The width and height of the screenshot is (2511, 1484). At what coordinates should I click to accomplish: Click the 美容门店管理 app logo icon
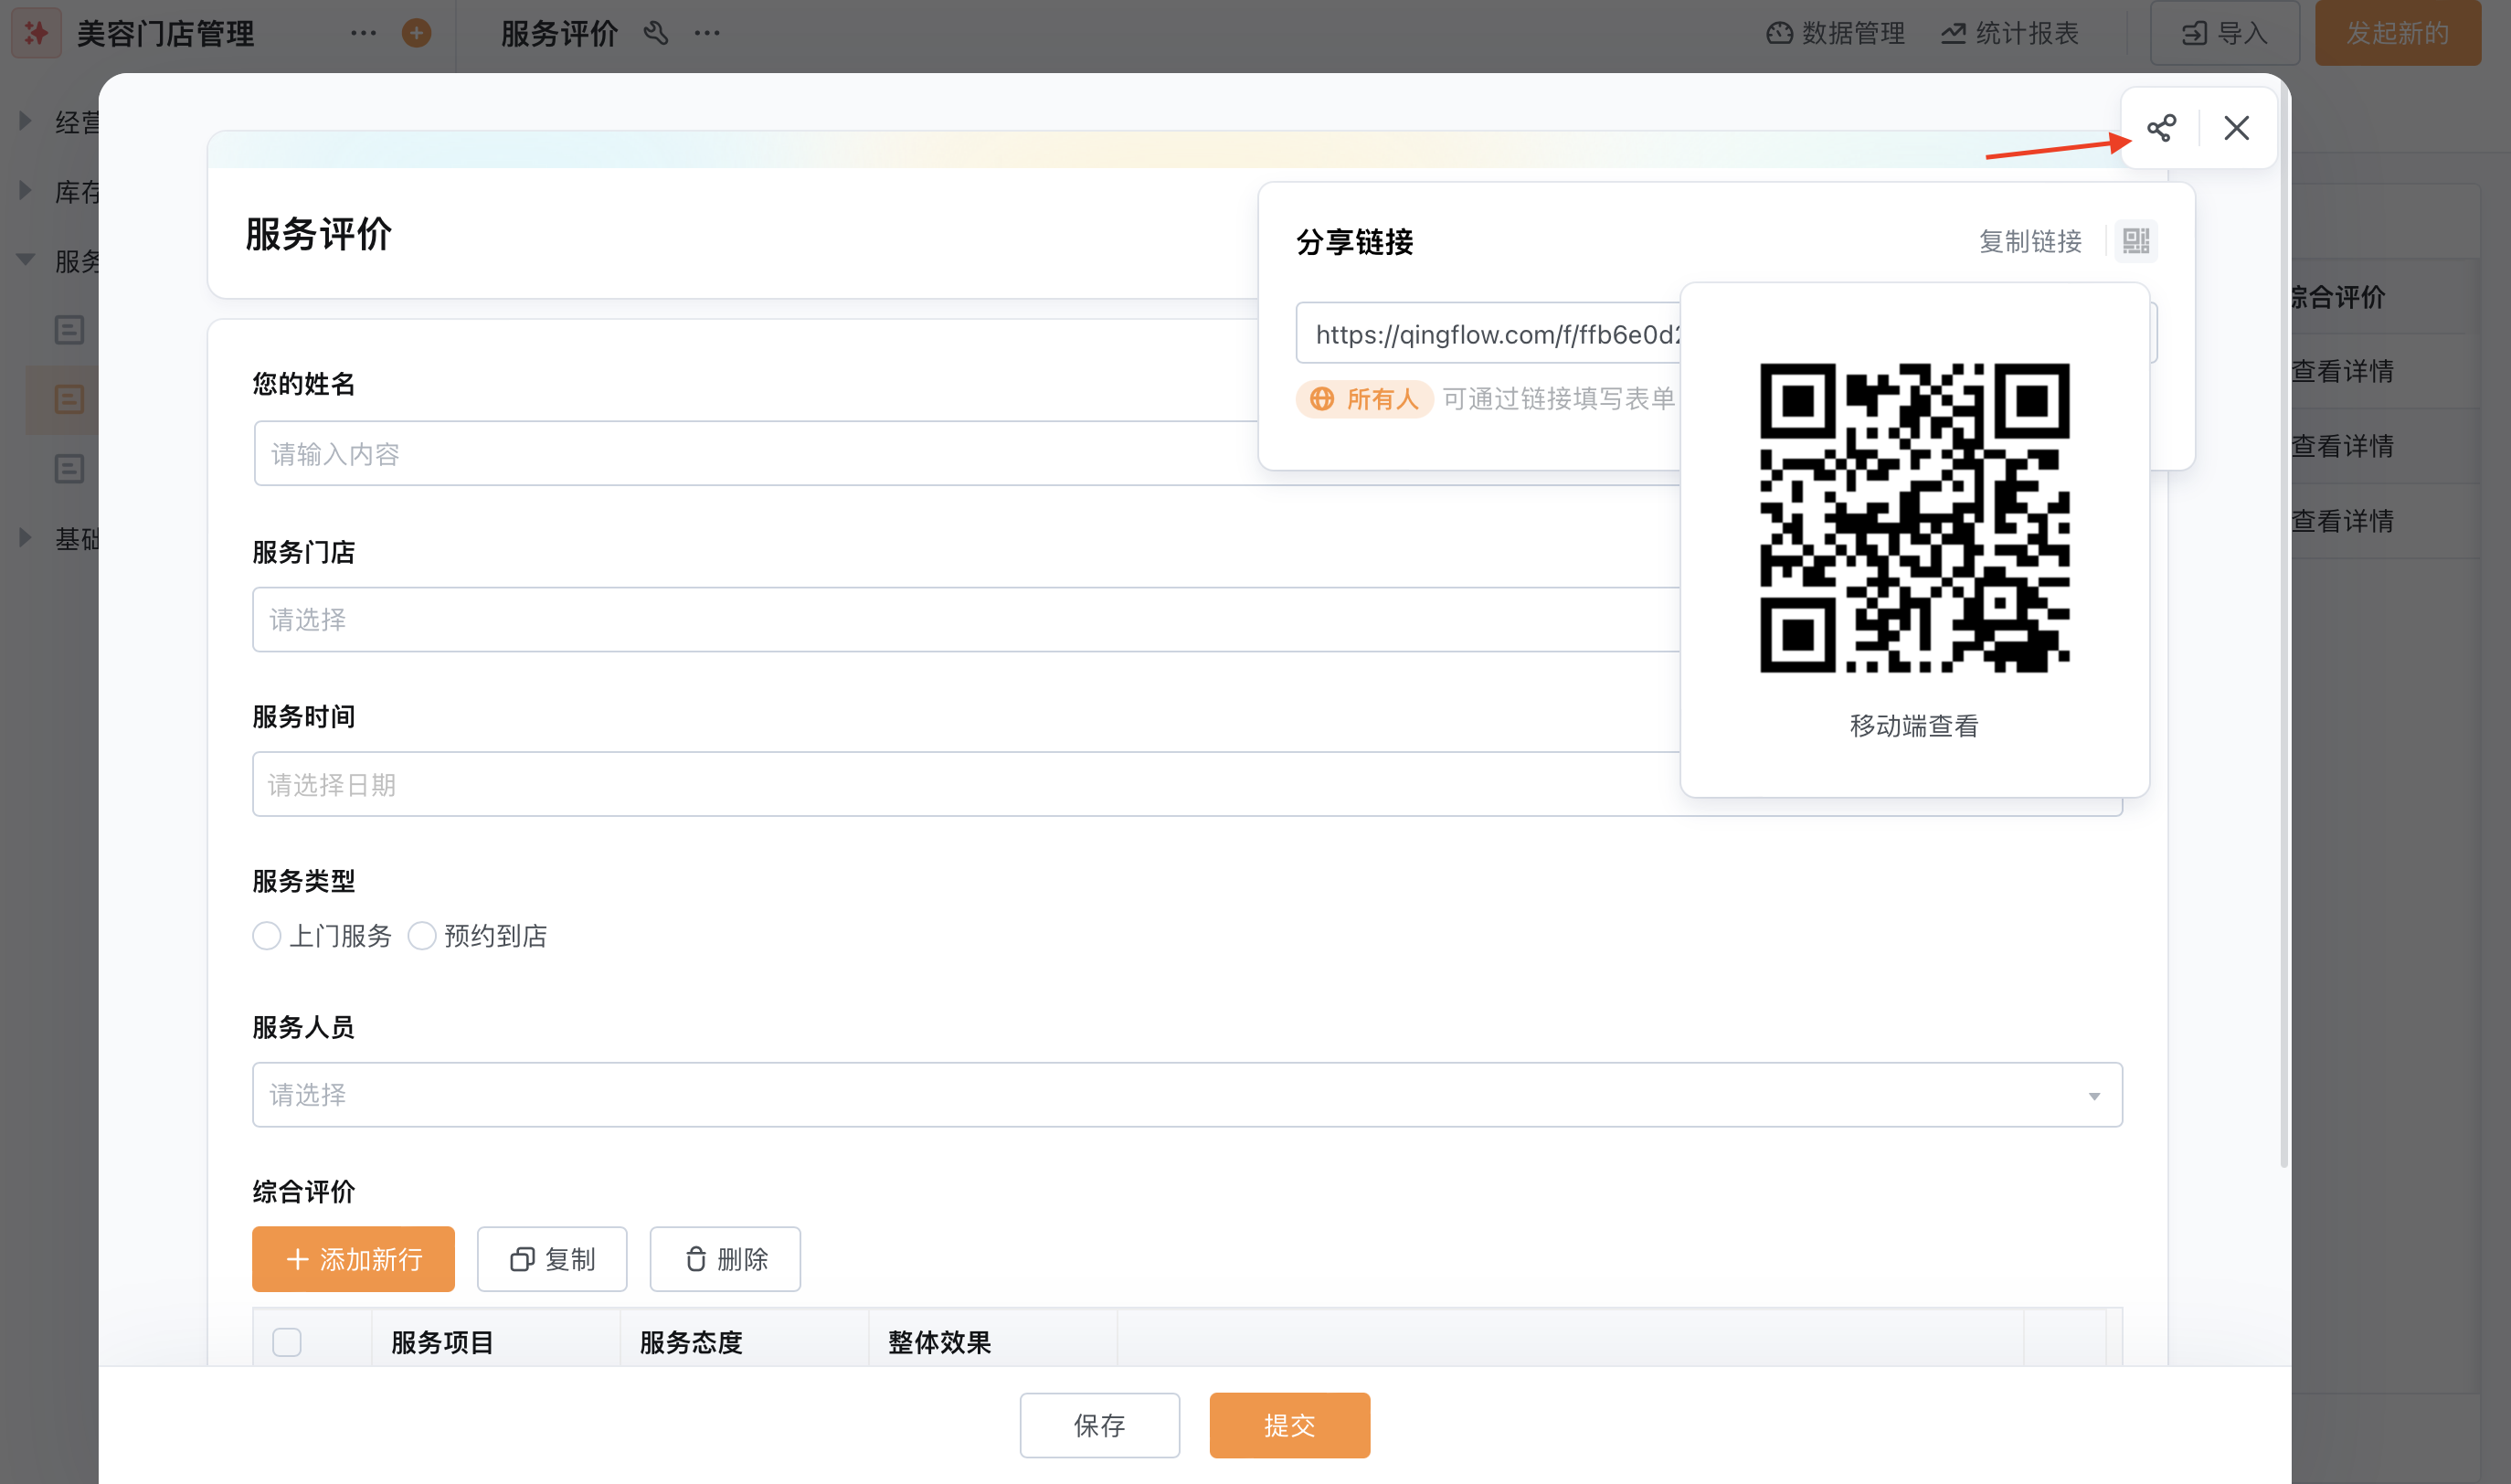click(37, 34)
